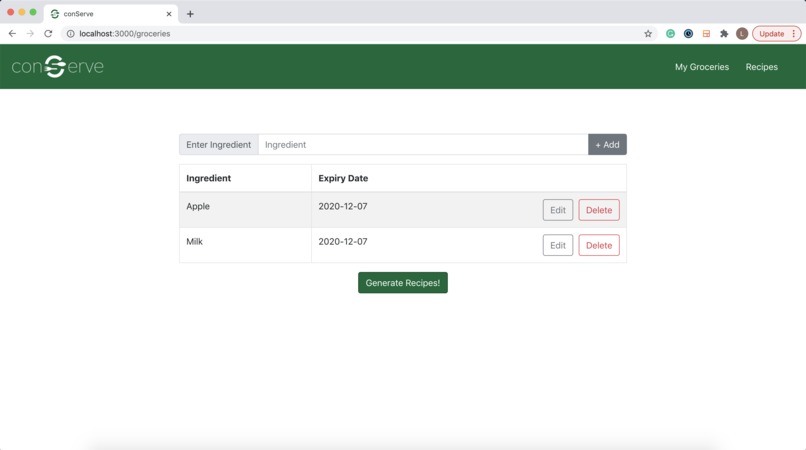This screenshot has height=450, width=806.
Task: Click the Chrome Update button
Action: [776, 33]
